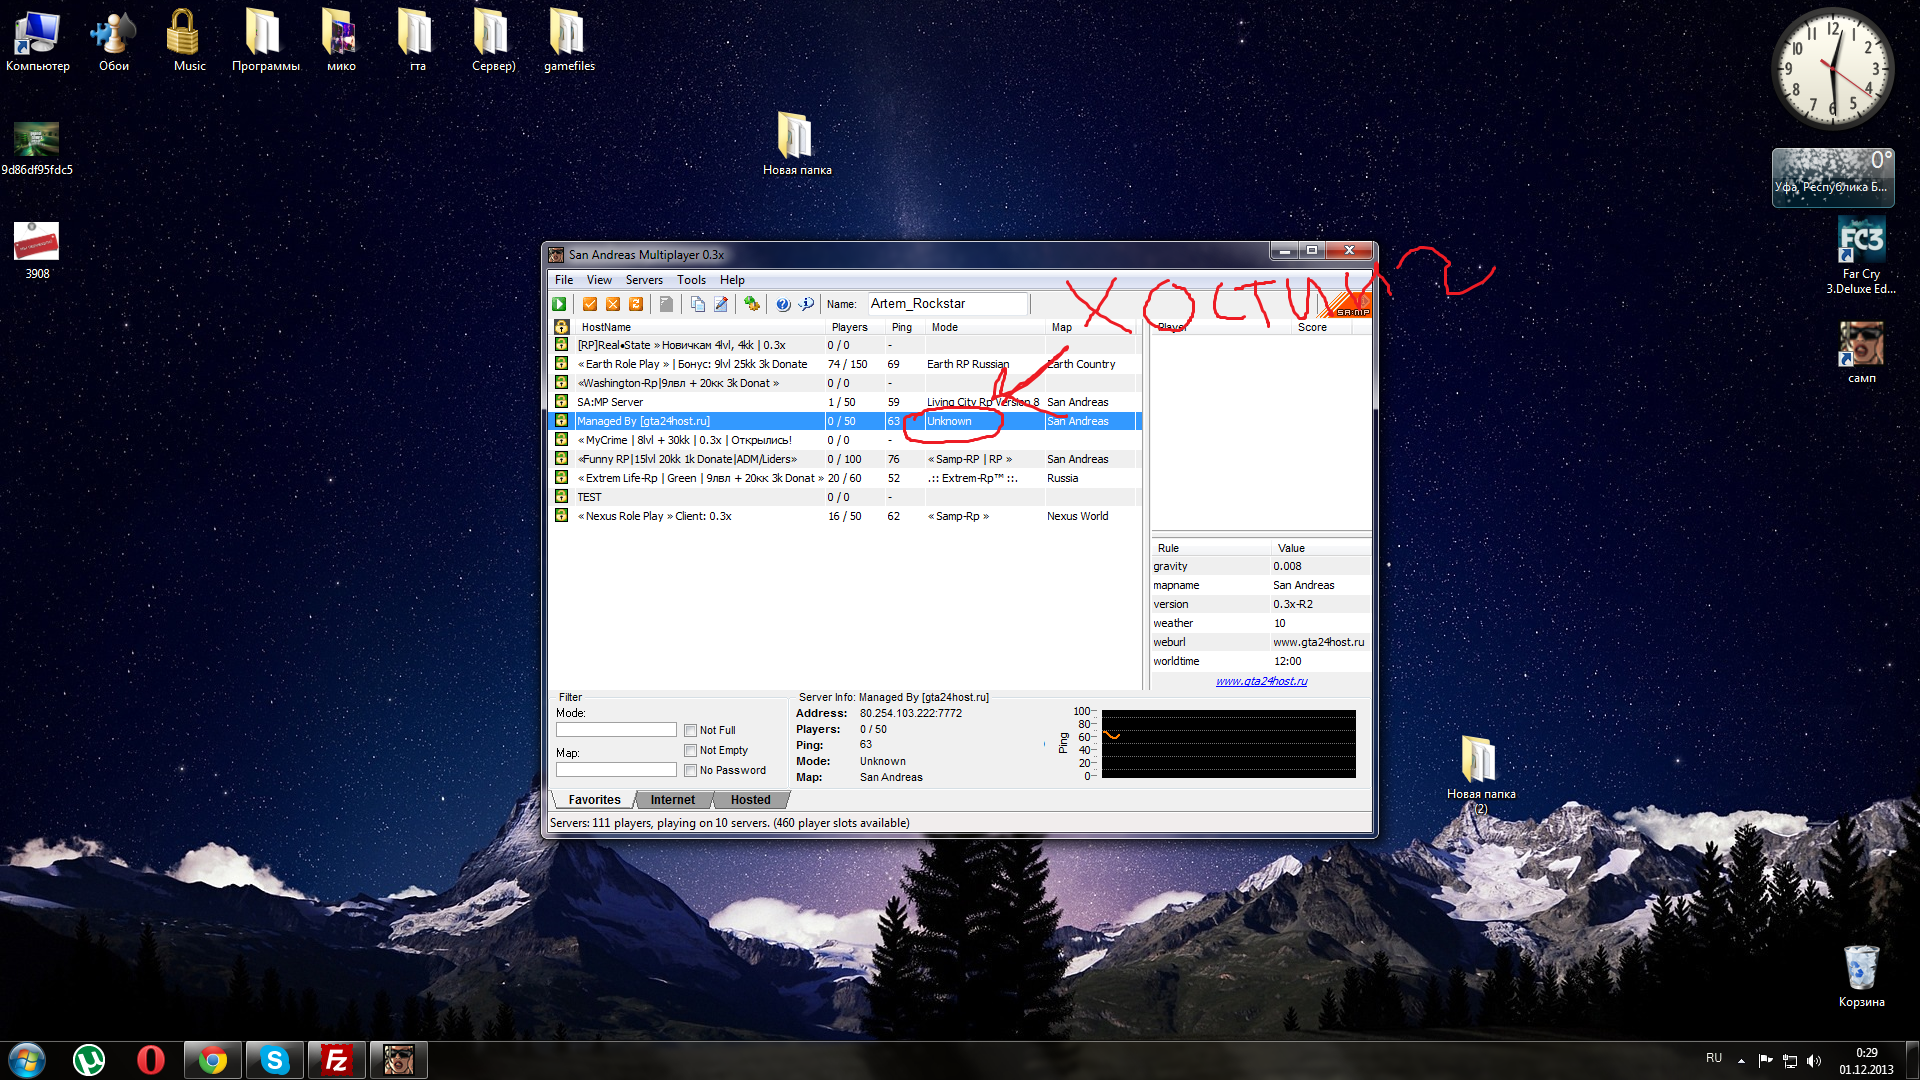1920x1080 pixels.
Task: Click the lock column header icon
Action: tap(562, 327)
